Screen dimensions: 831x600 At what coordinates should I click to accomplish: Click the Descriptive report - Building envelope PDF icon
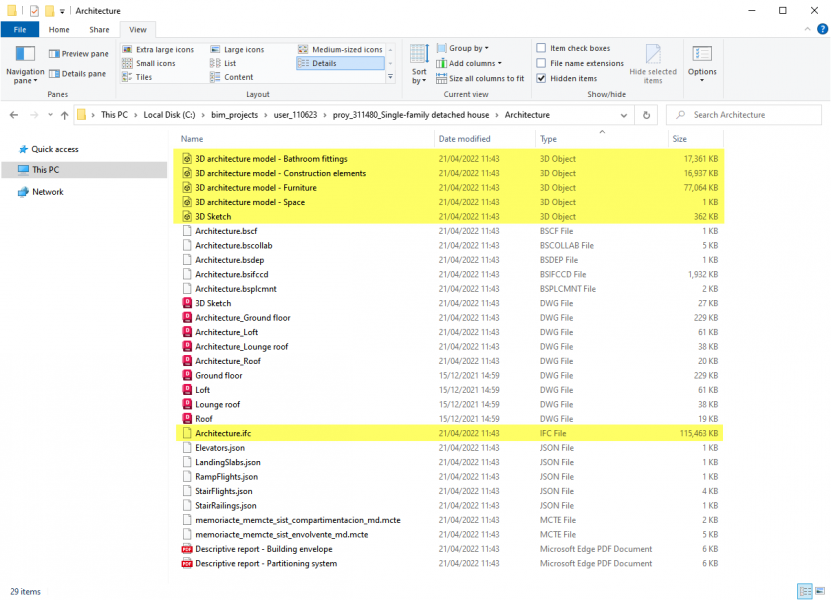click(187, 549)
